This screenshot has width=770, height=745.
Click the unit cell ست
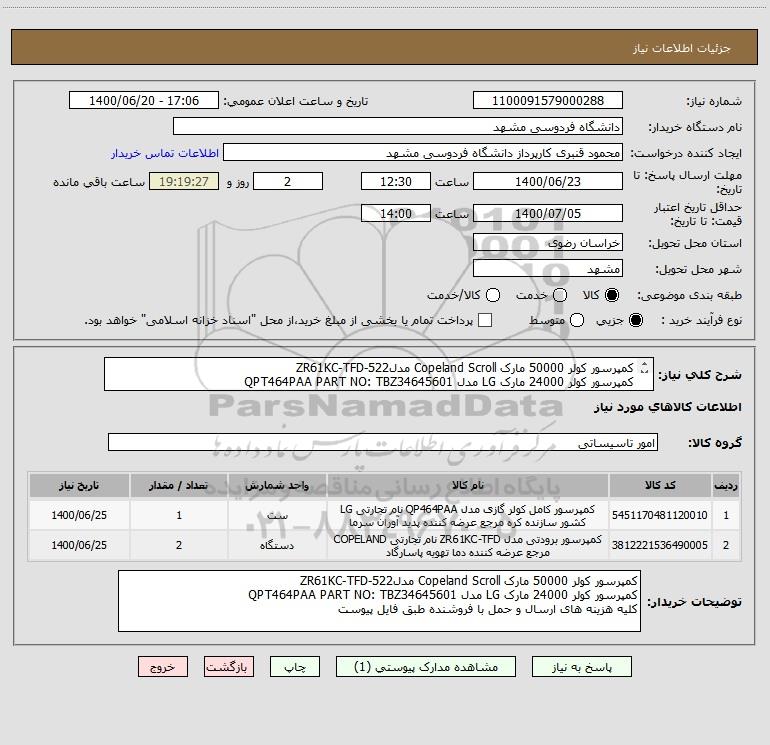click(277, 515)
